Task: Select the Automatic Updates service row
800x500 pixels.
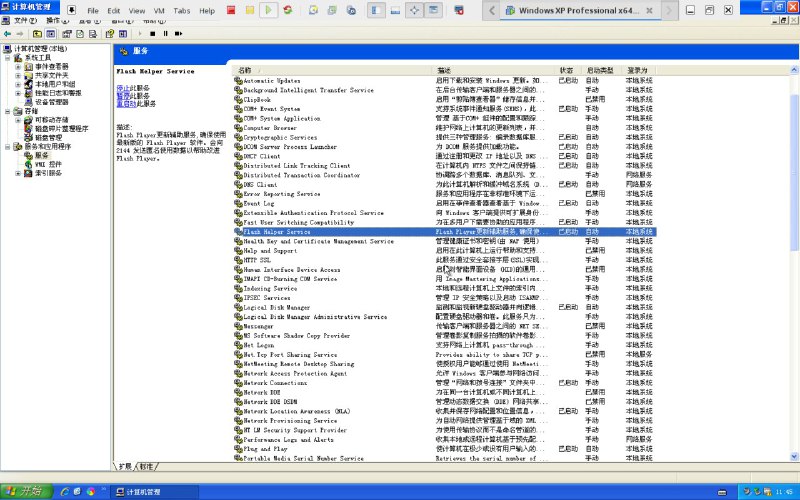Action: point(444,81)
